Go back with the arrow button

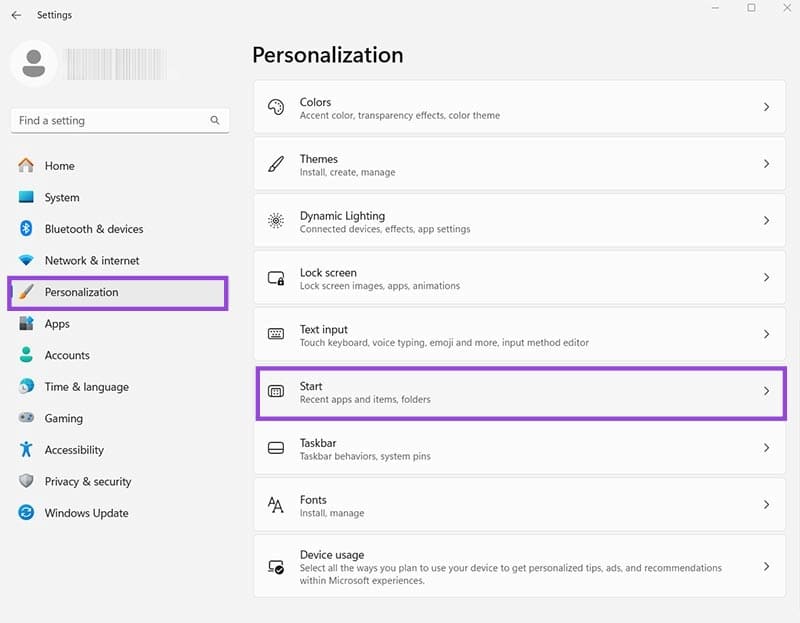pyautogui.click(x=16, y=15)
